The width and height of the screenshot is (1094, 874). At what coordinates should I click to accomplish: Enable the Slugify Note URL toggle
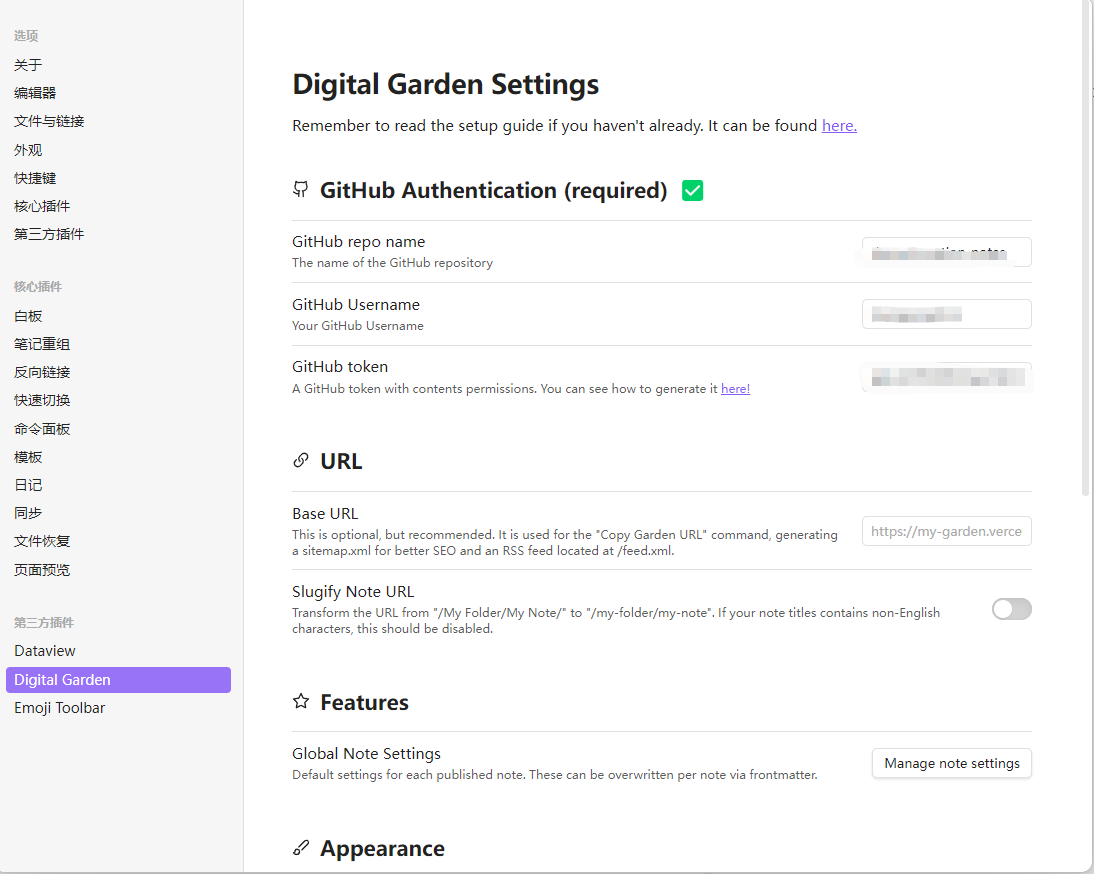(1011, 609)
